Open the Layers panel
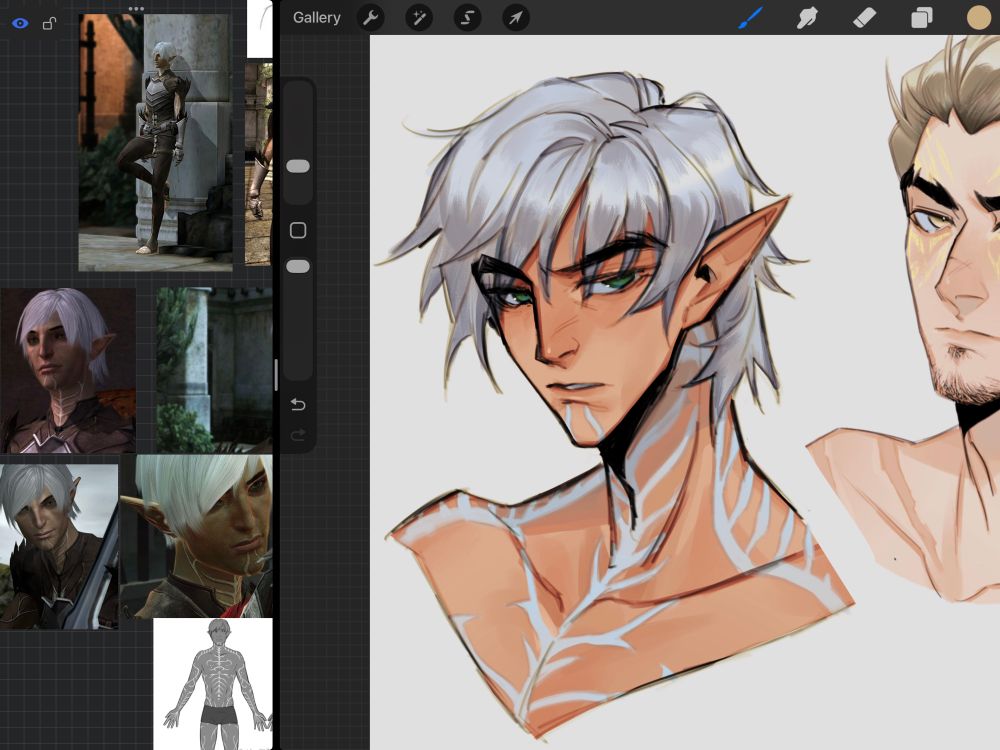This screenshot has height=750, width=1000. coord(922,17)
